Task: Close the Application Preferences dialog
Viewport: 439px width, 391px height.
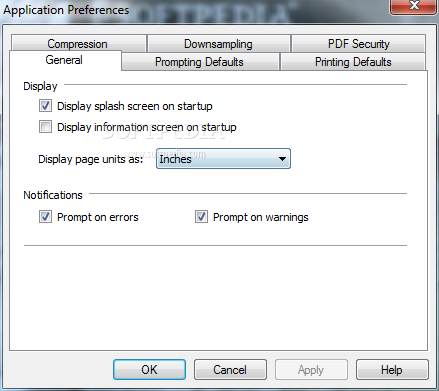Action: (414, 6)
